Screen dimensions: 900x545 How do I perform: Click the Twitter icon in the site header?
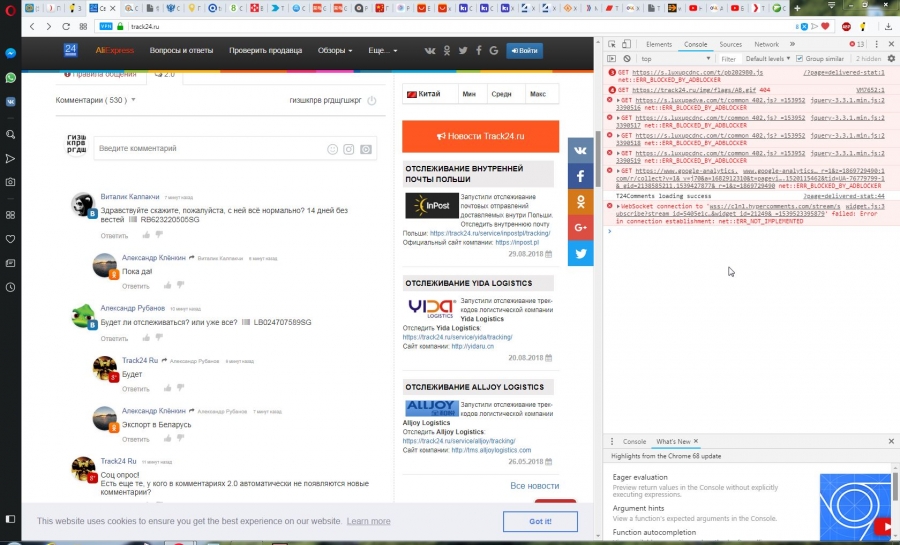[463, 50]
